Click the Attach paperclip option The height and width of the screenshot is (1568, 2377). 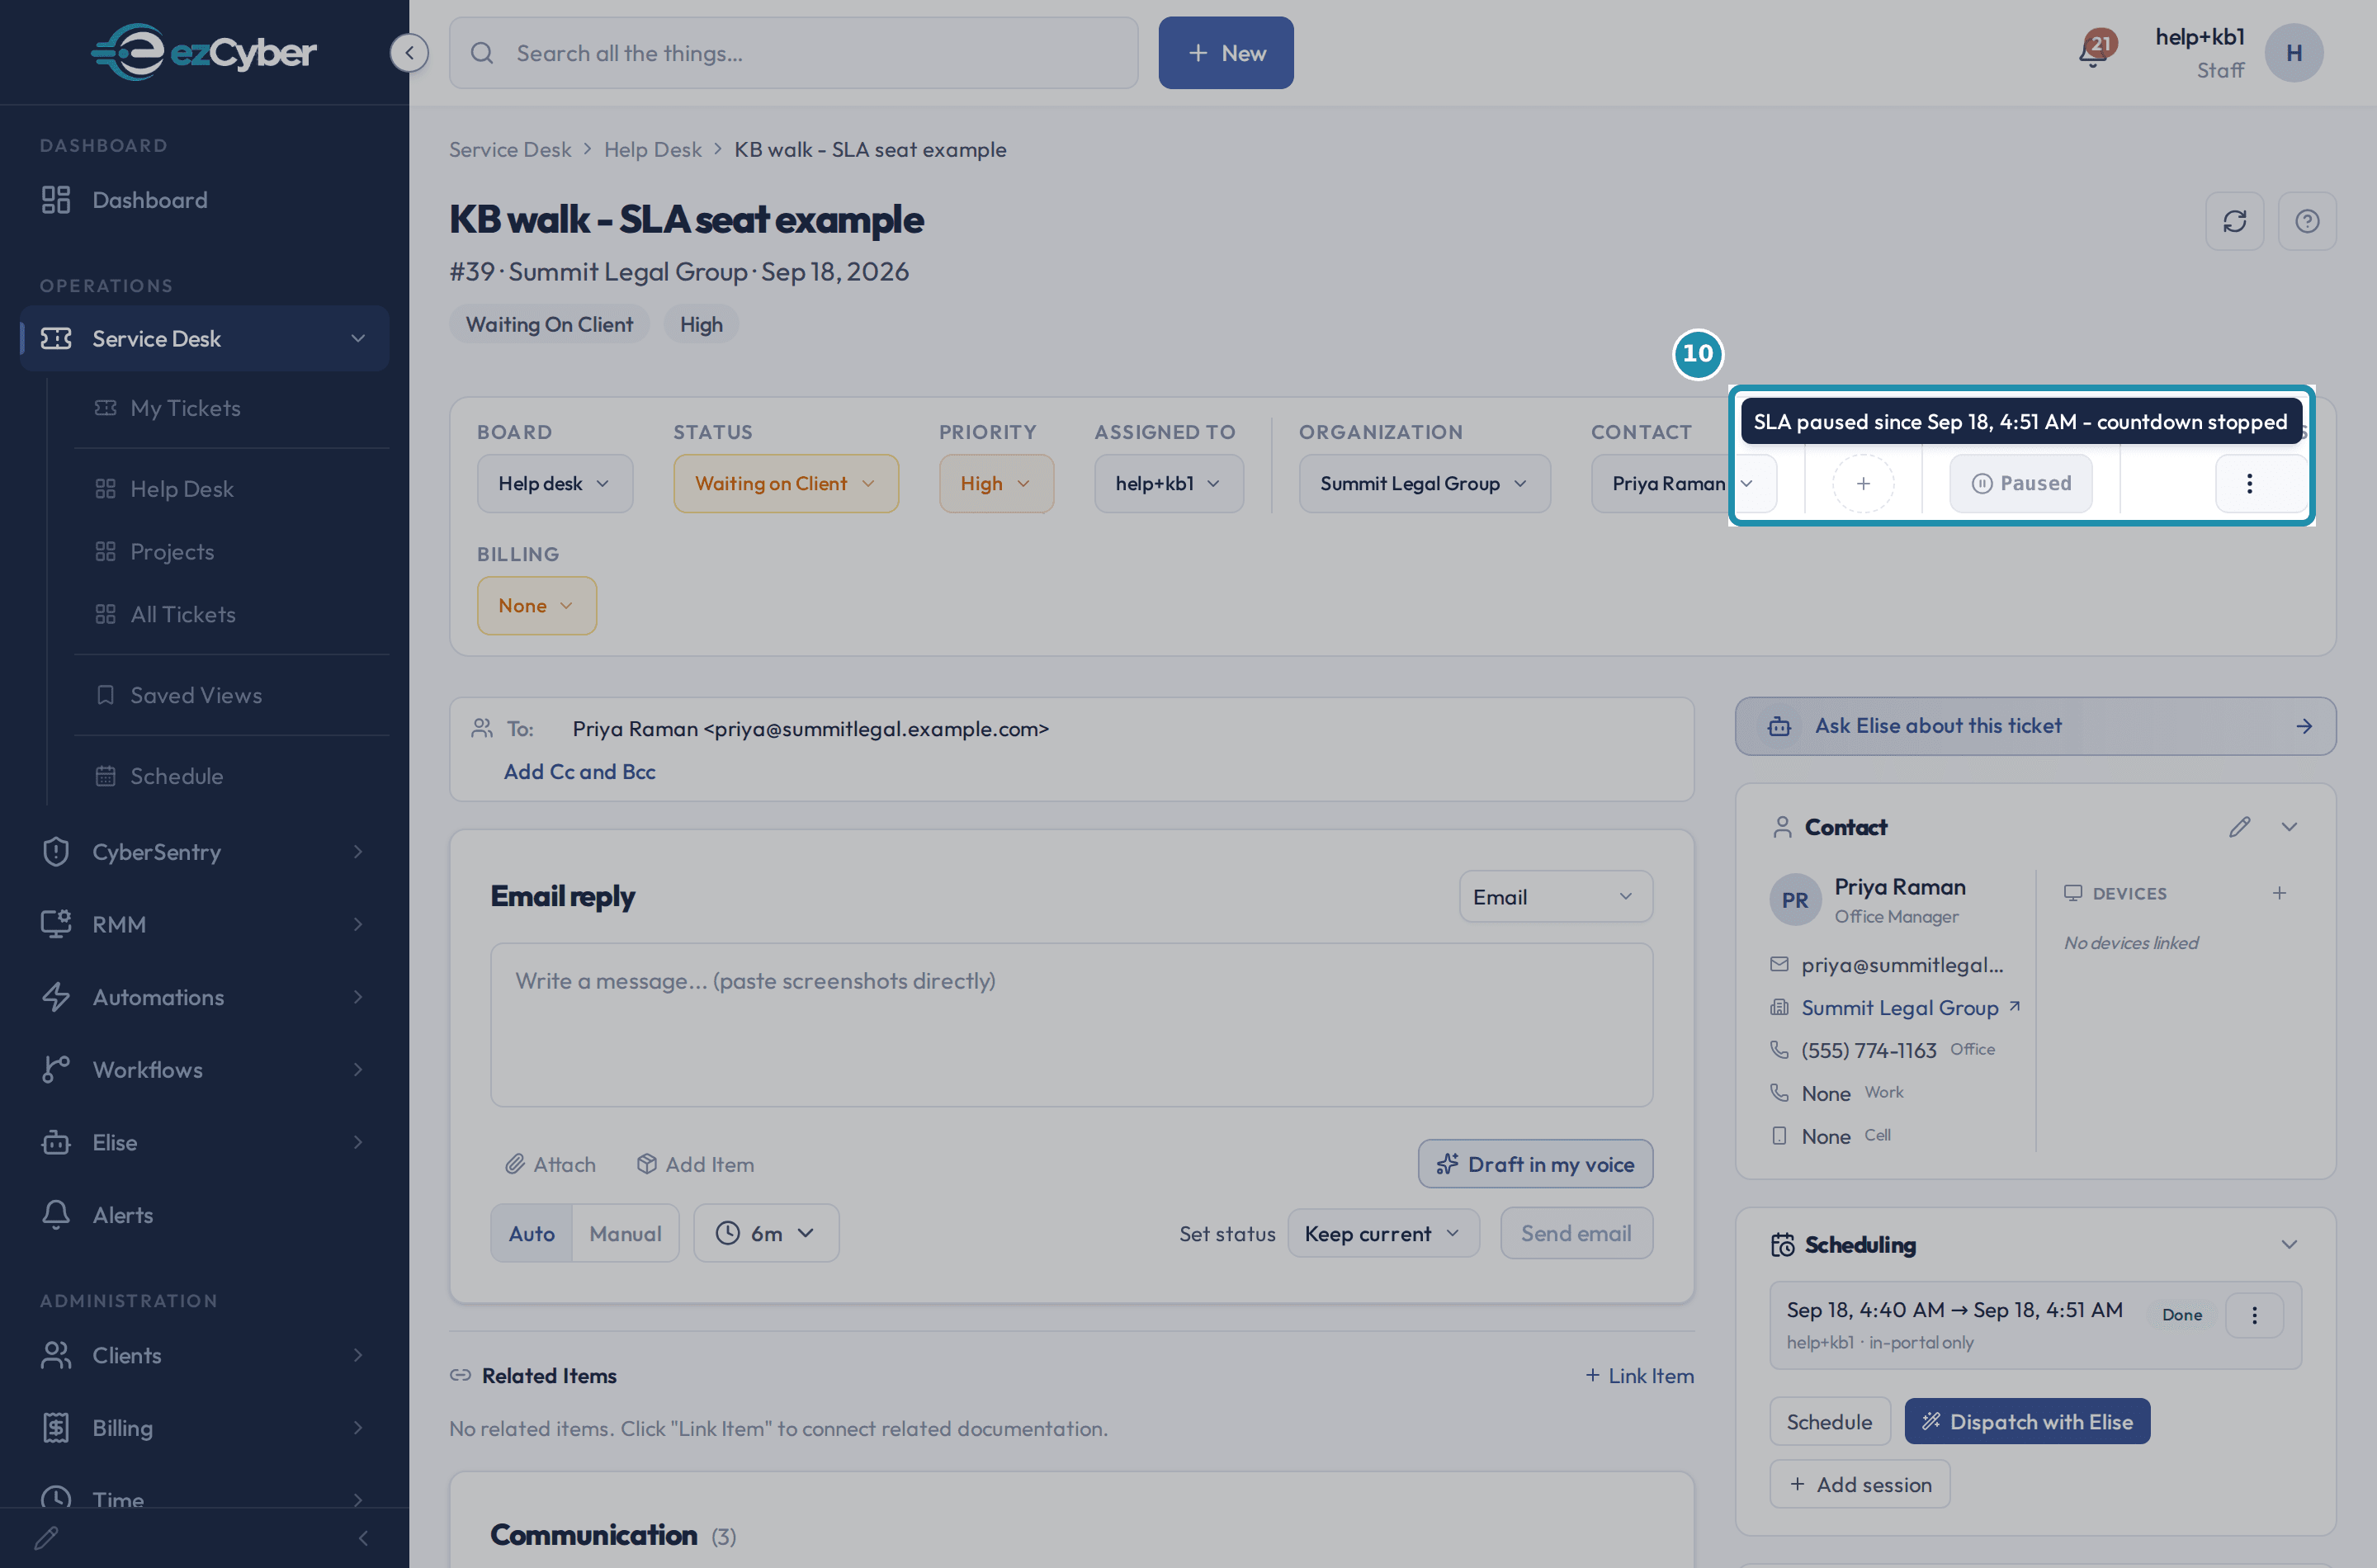[550, 1164]
